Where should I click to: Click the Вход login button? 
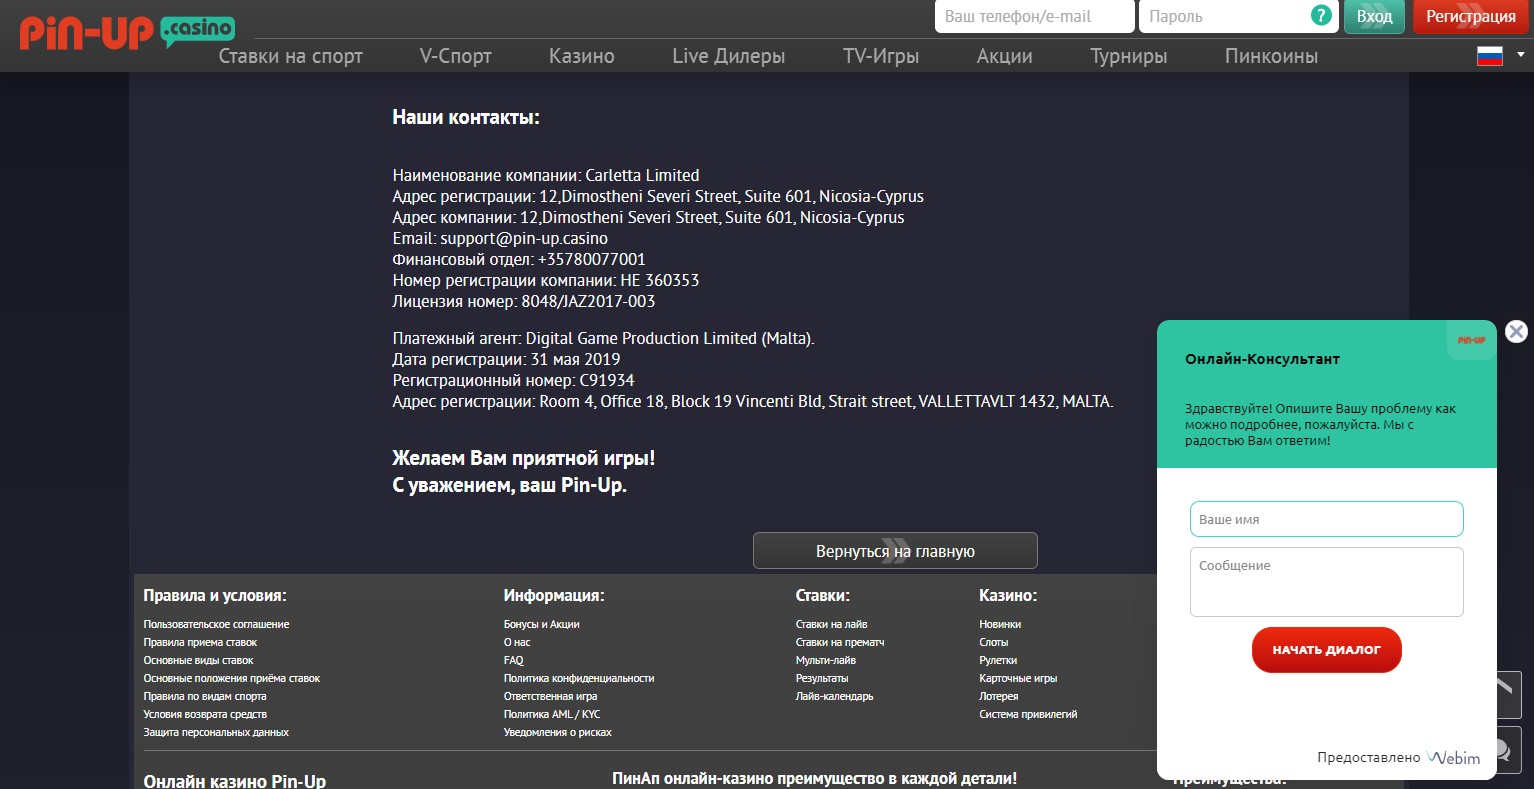click(1375, 17)
